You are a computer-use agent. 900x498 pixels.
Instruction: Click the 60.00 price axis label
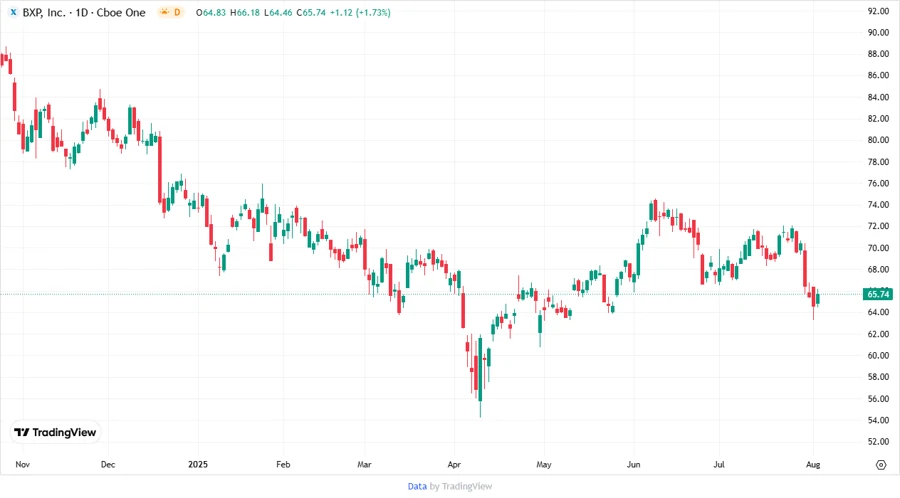click(878, 356)
